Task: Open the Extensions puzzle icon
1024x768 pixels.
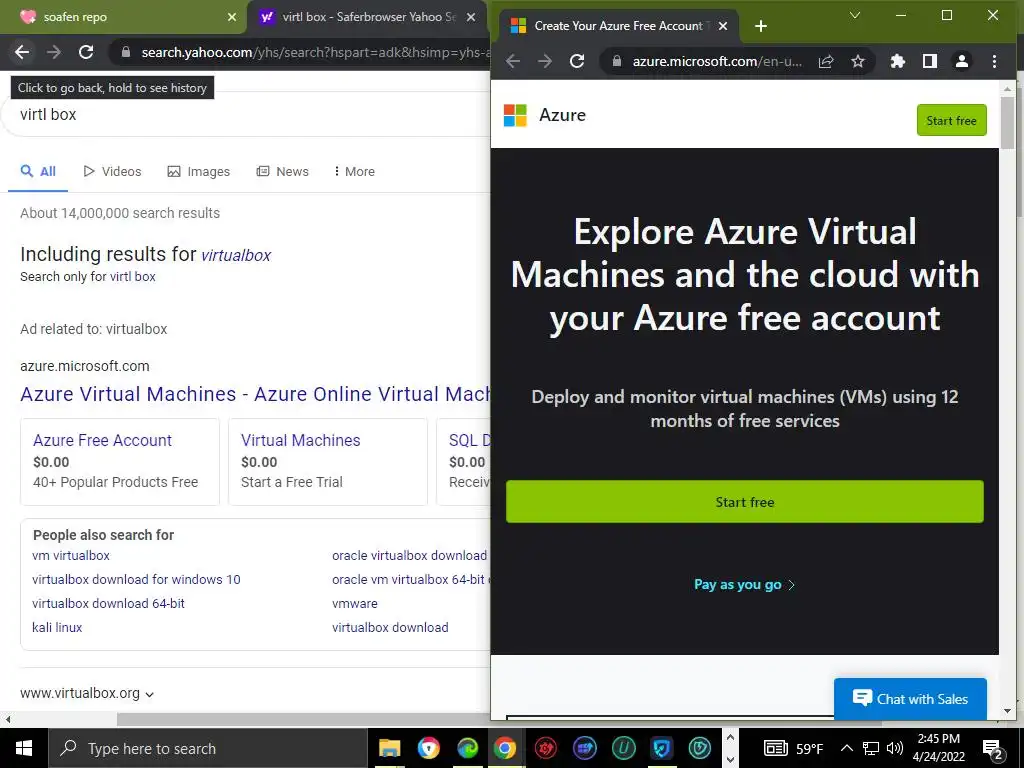Action: tap(898, 61)
